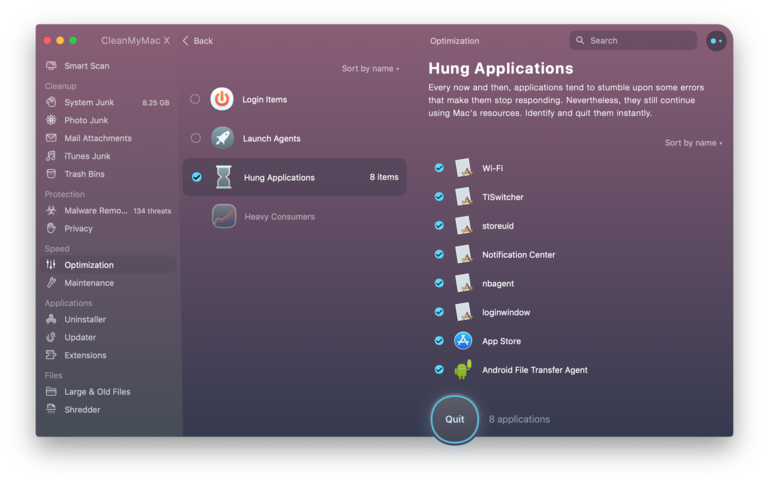
Task: Click the Uninstaller sidebar icon
Action: [x=51, y=319]
